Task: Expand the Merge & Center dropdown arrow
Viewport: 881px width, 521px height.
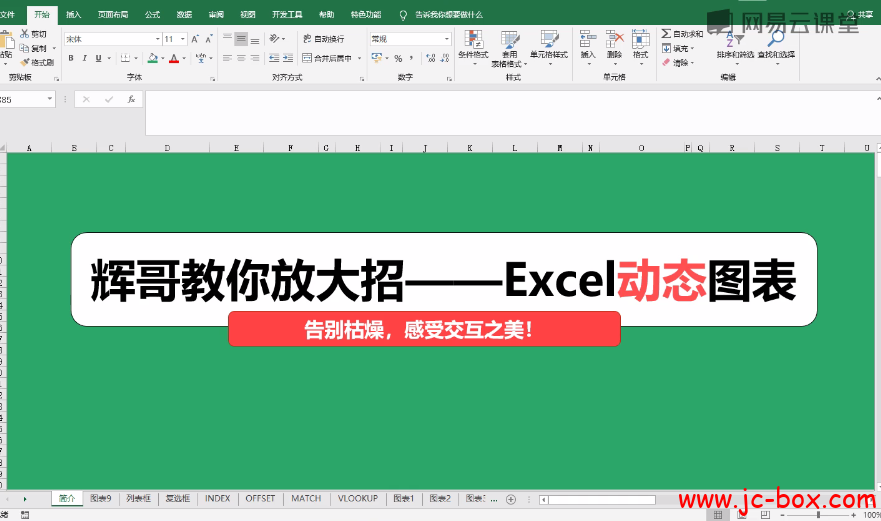Action: tap(360, 58)
